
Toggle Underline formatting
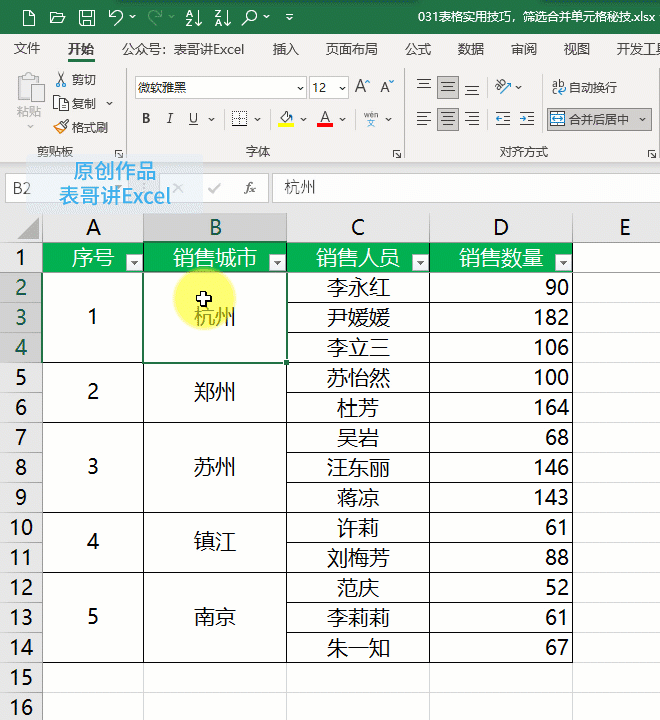pos(193,119)
